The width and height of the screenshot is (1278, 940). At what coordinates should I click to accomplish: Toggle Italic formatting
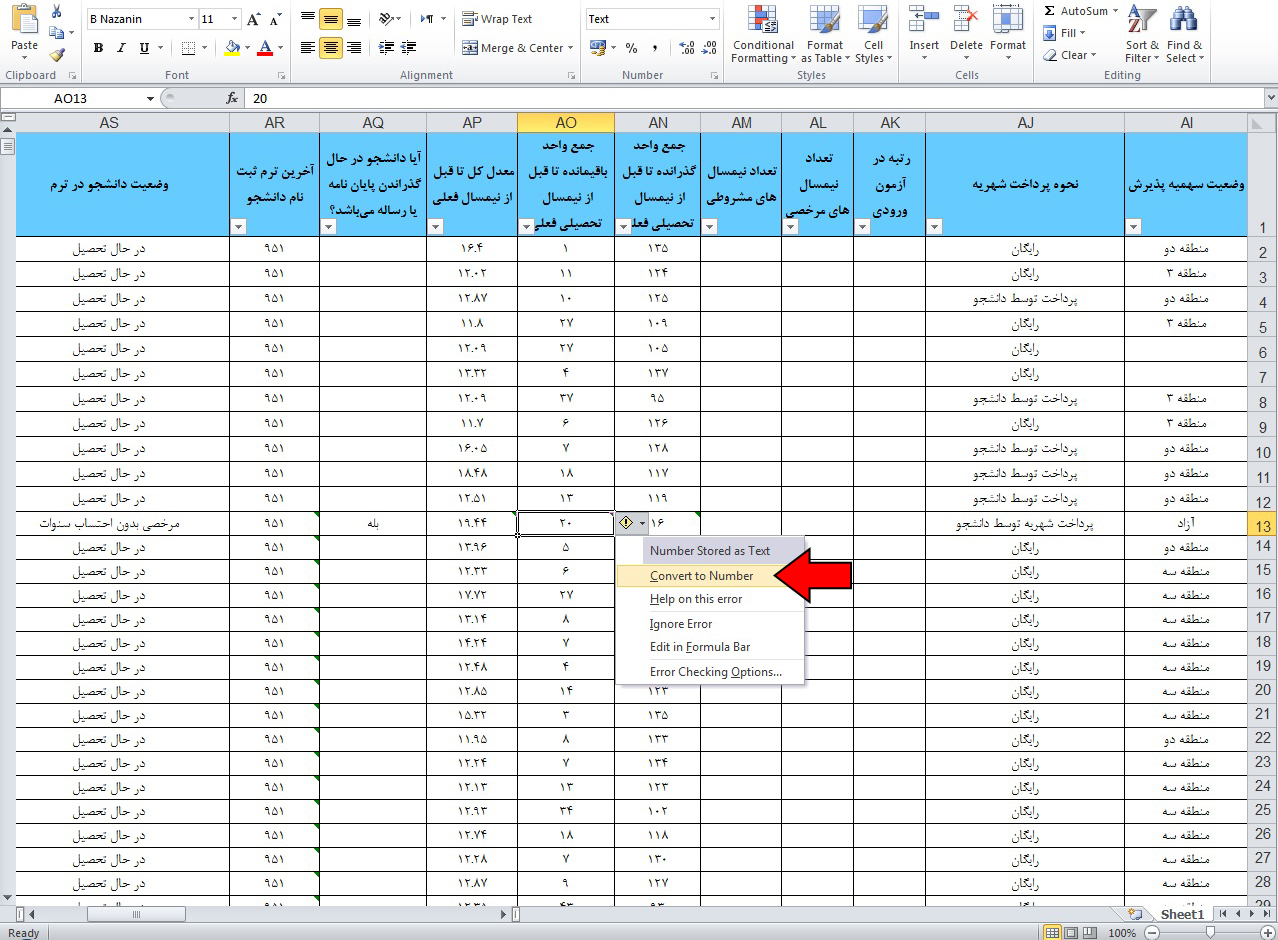(x=121, y=48)
